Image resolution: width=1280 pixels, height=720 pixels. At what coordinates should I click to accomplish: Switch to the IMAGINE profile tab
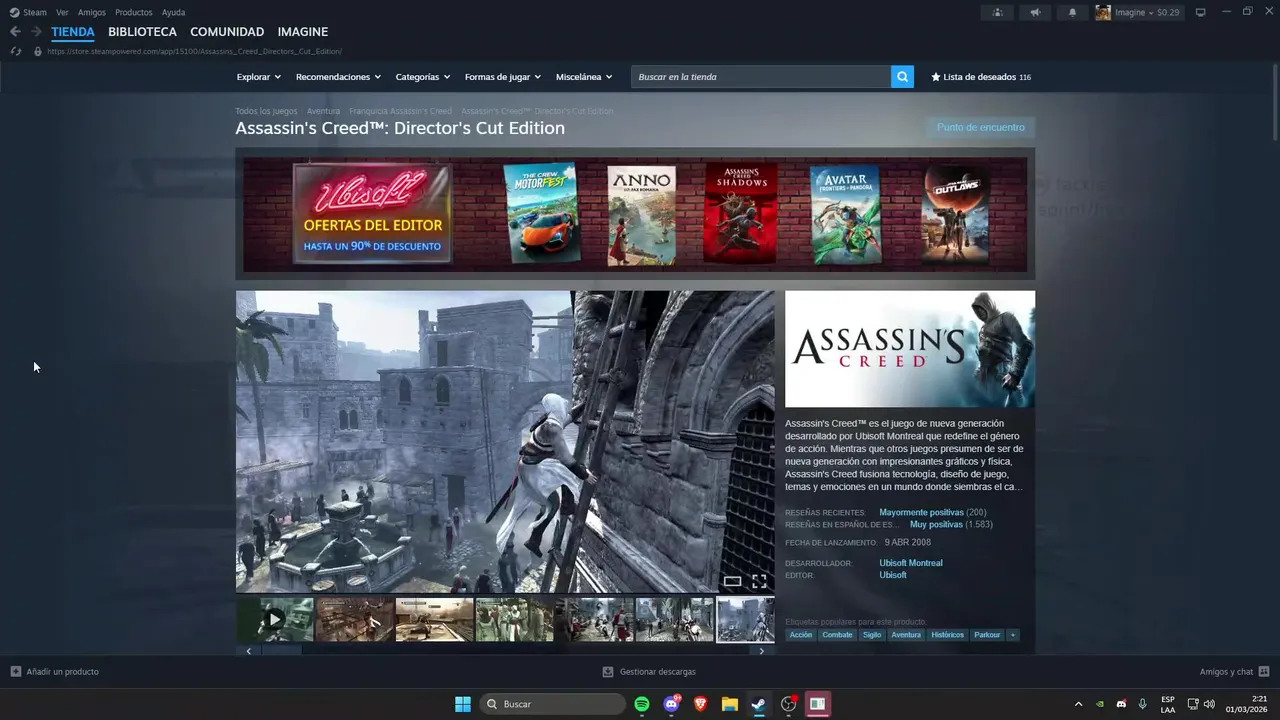[303, 32]
